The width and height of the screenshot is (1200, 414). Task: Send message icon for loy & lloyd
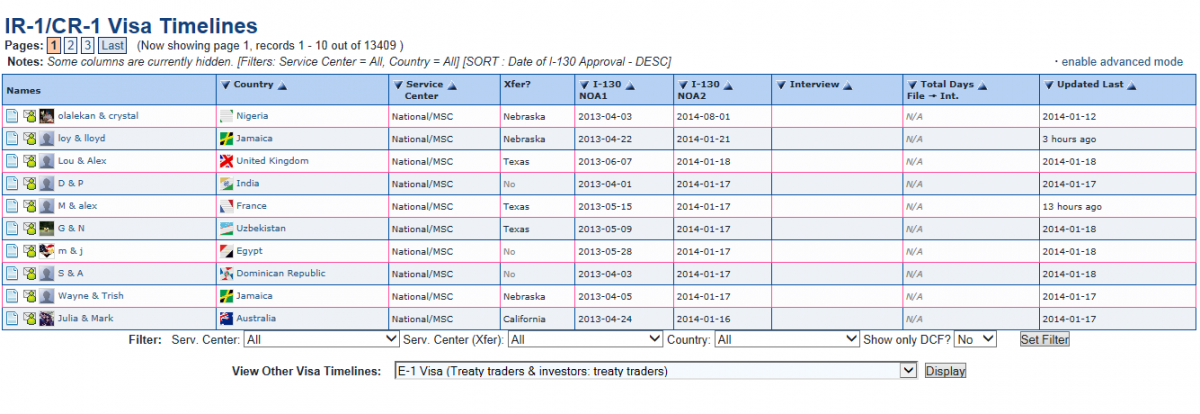click(x=30, y=139)
